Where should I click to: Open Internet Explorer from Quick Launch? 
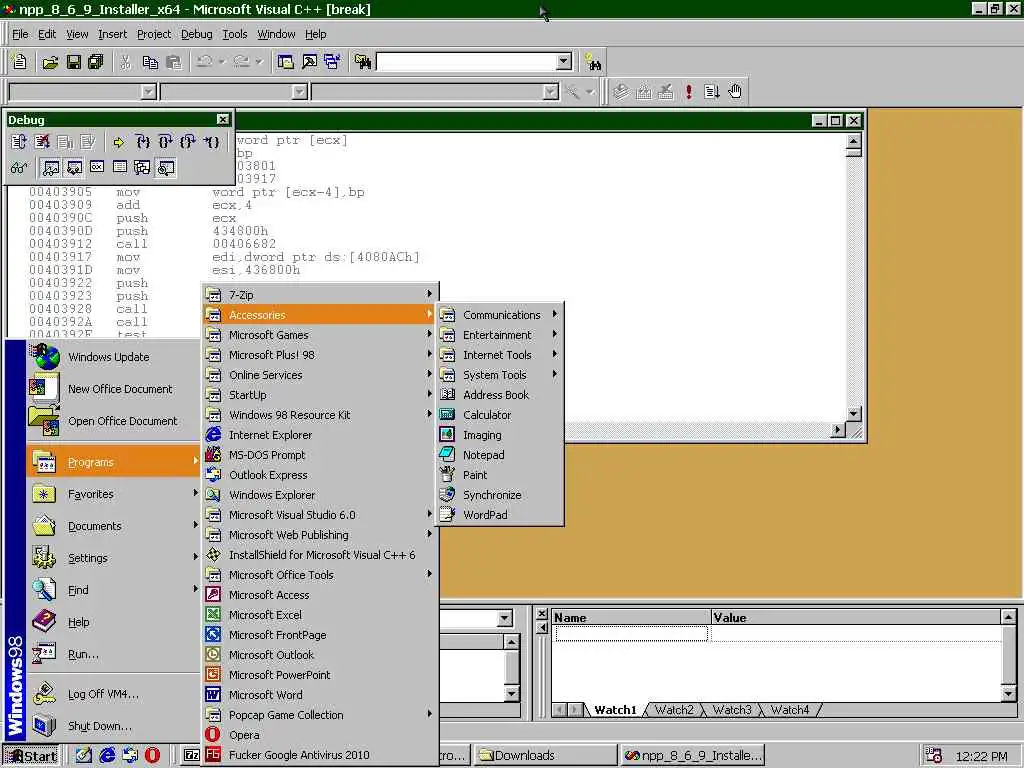(106, 756)
